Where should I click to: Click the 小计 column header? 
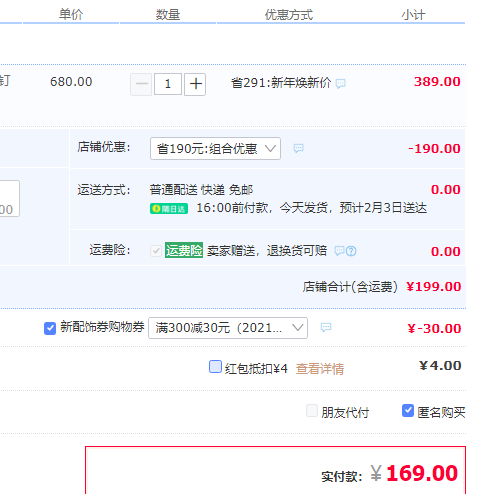pyautogui.click(x=413, y=15)
